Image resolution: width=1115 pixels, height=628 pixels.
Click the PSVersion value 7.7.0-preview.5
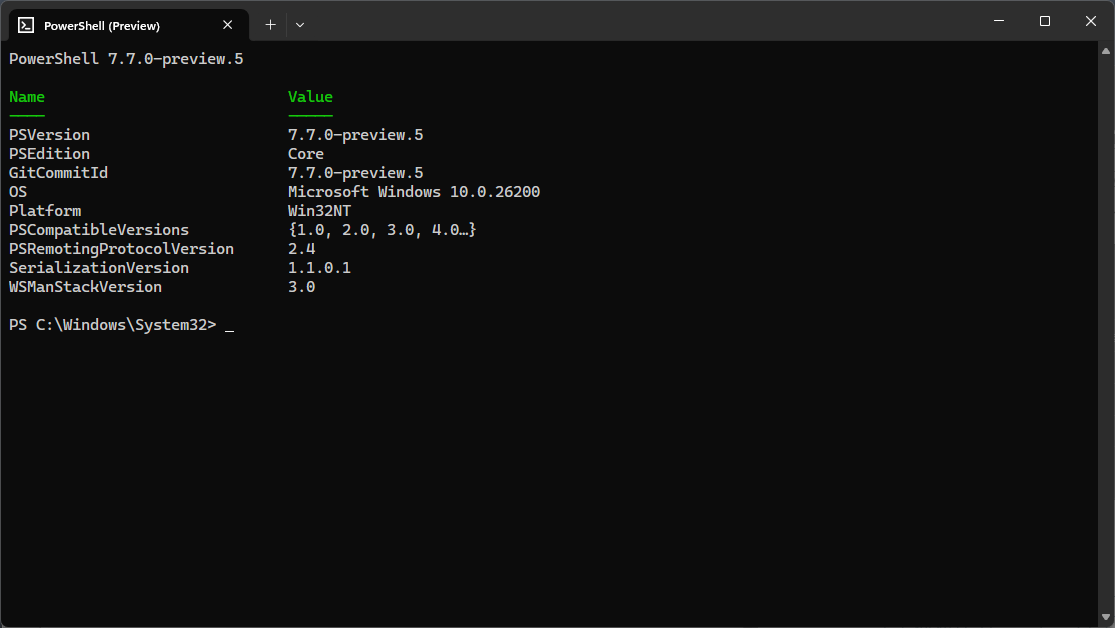pyautogui.click(x=356, y=135)
